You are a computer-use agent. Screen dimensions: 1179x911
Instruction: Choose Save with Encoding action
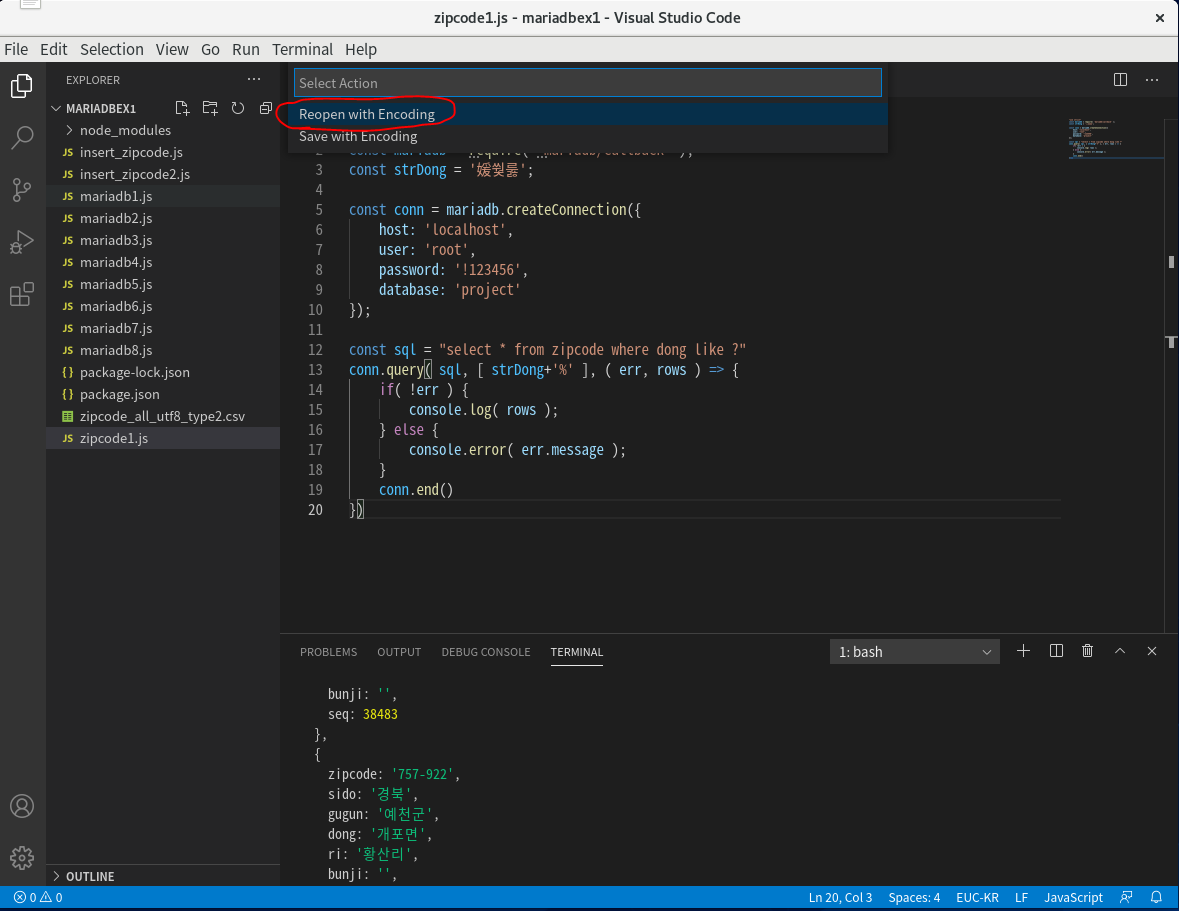(588, 136)
